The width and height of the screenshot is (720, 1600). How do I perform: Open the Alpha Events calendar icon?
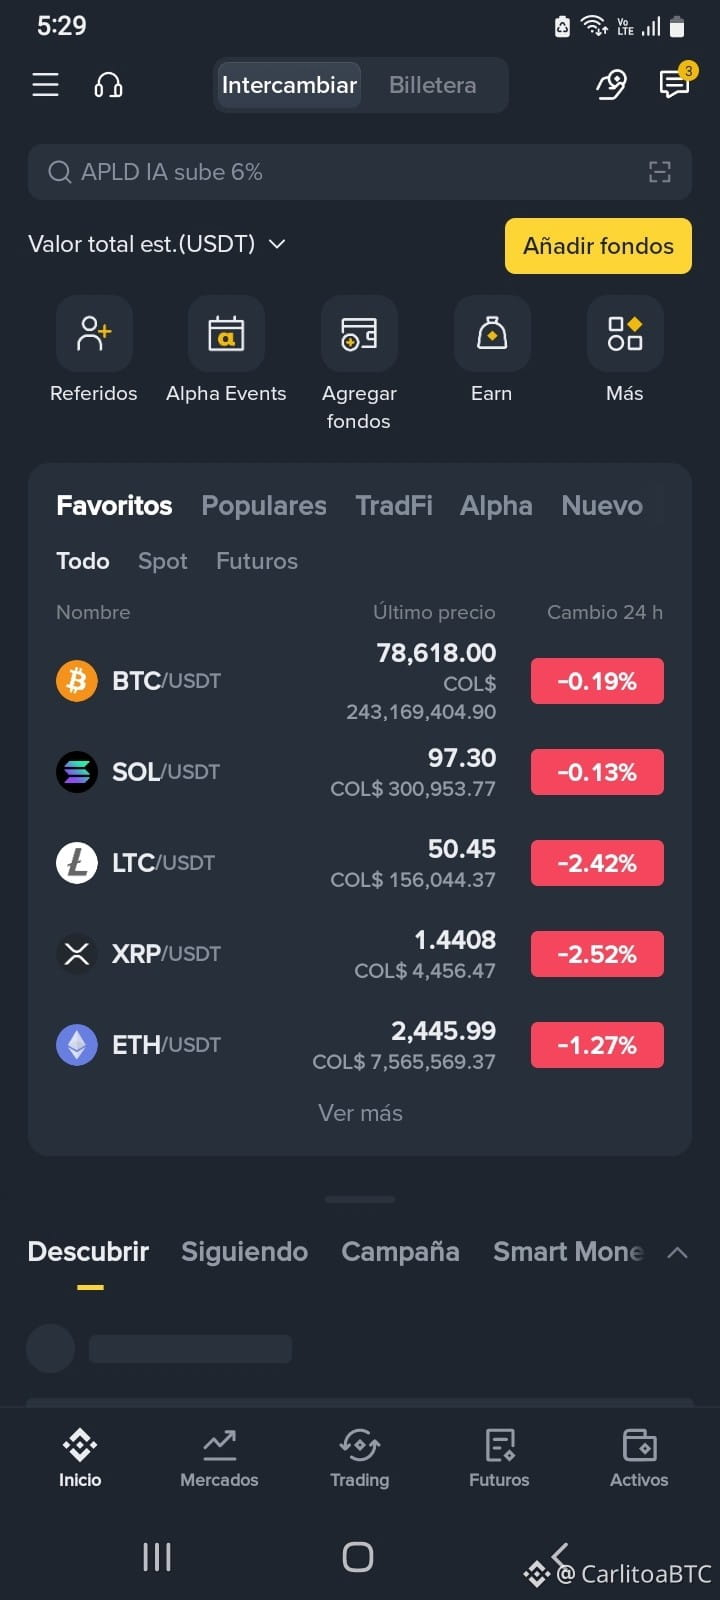226,333
